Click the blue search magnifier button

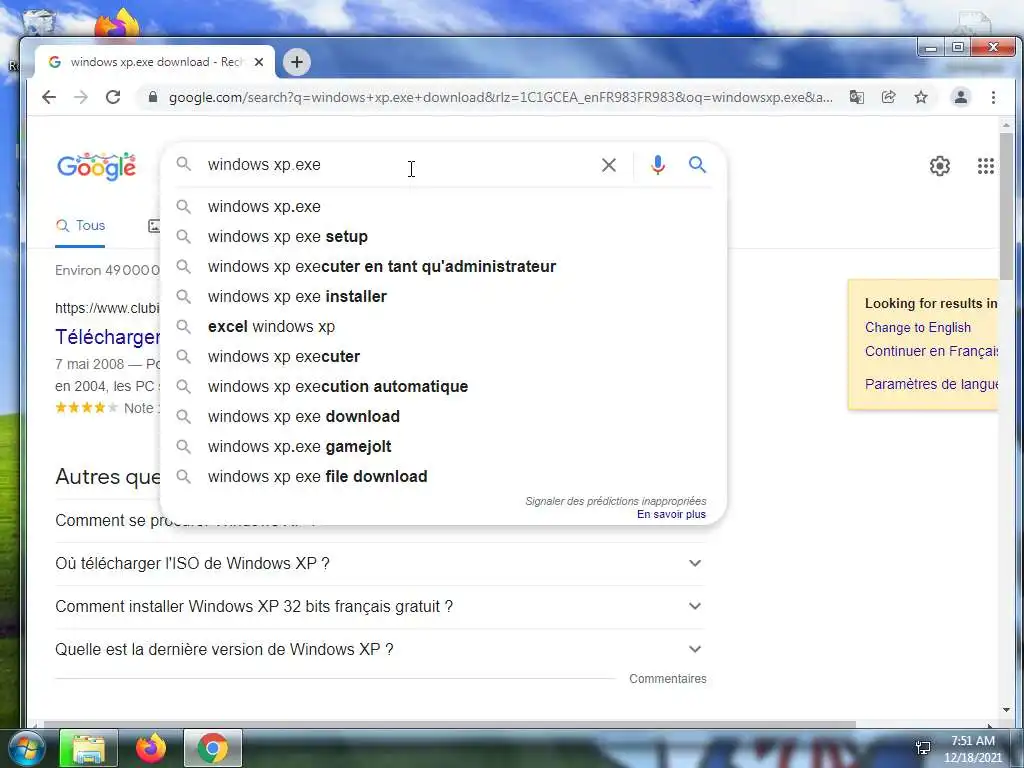click(x=697, y=165)
